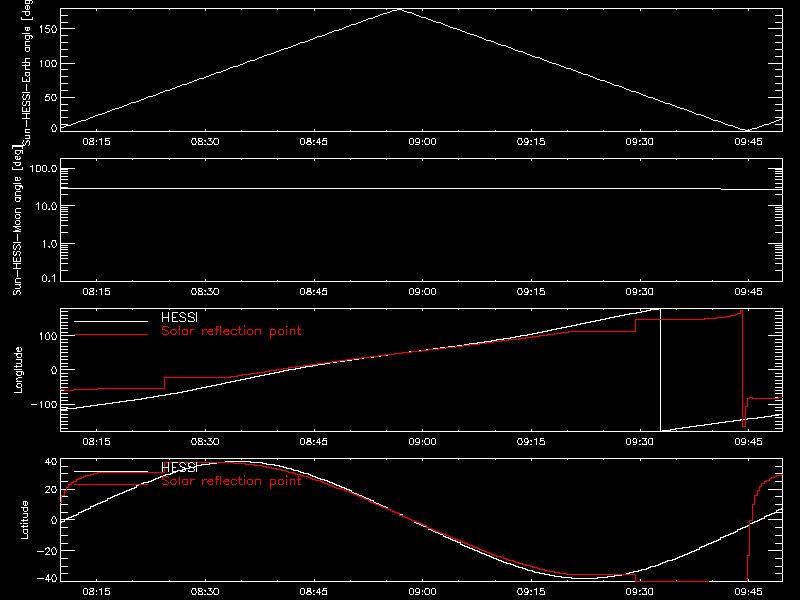Click "08:15" under the Earth angle plot

tap(96, 142)
